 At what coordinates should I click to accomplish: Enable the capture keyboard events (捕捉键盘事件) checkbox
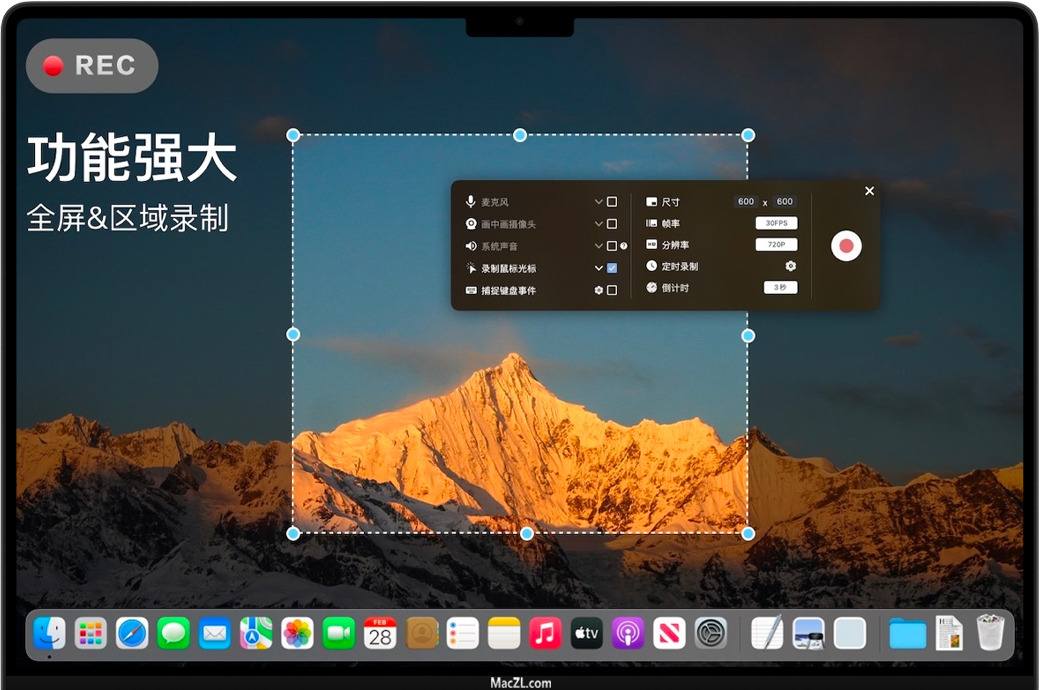612,290
